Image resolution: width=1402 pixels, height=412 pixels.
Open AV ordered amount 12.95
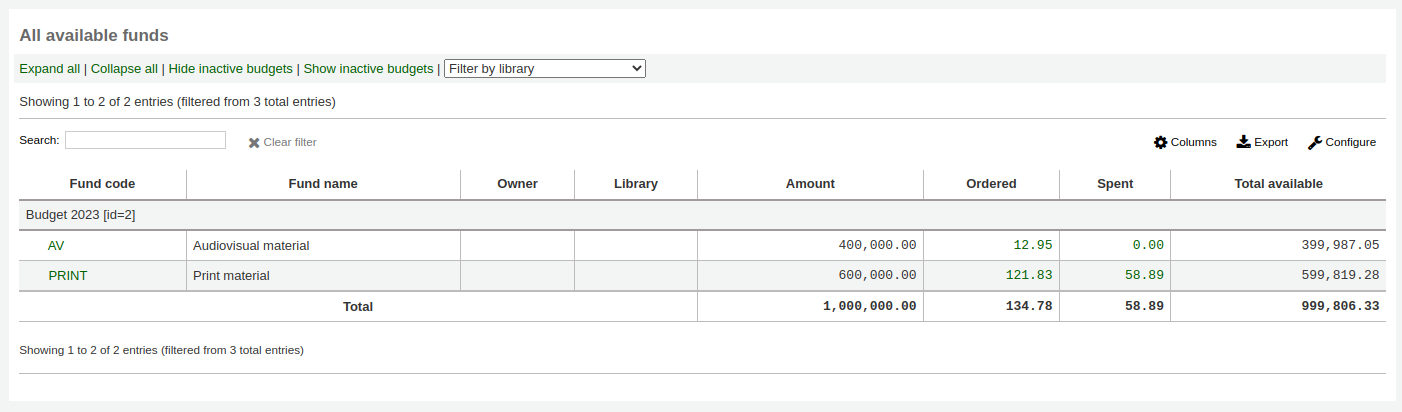click(1032, 245)
